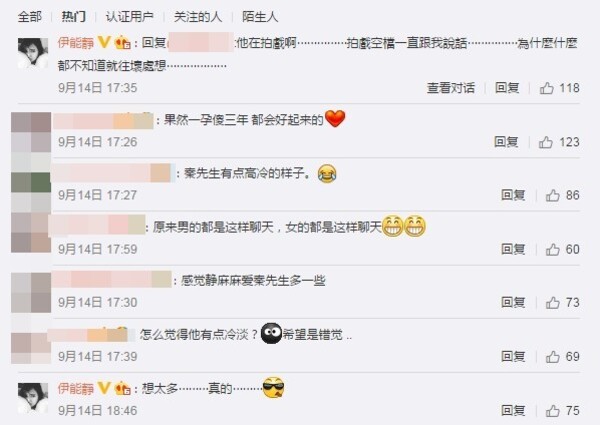Show comments from 关注的人
The height and width of the screenshot is (425, 600).
point(197,16)
